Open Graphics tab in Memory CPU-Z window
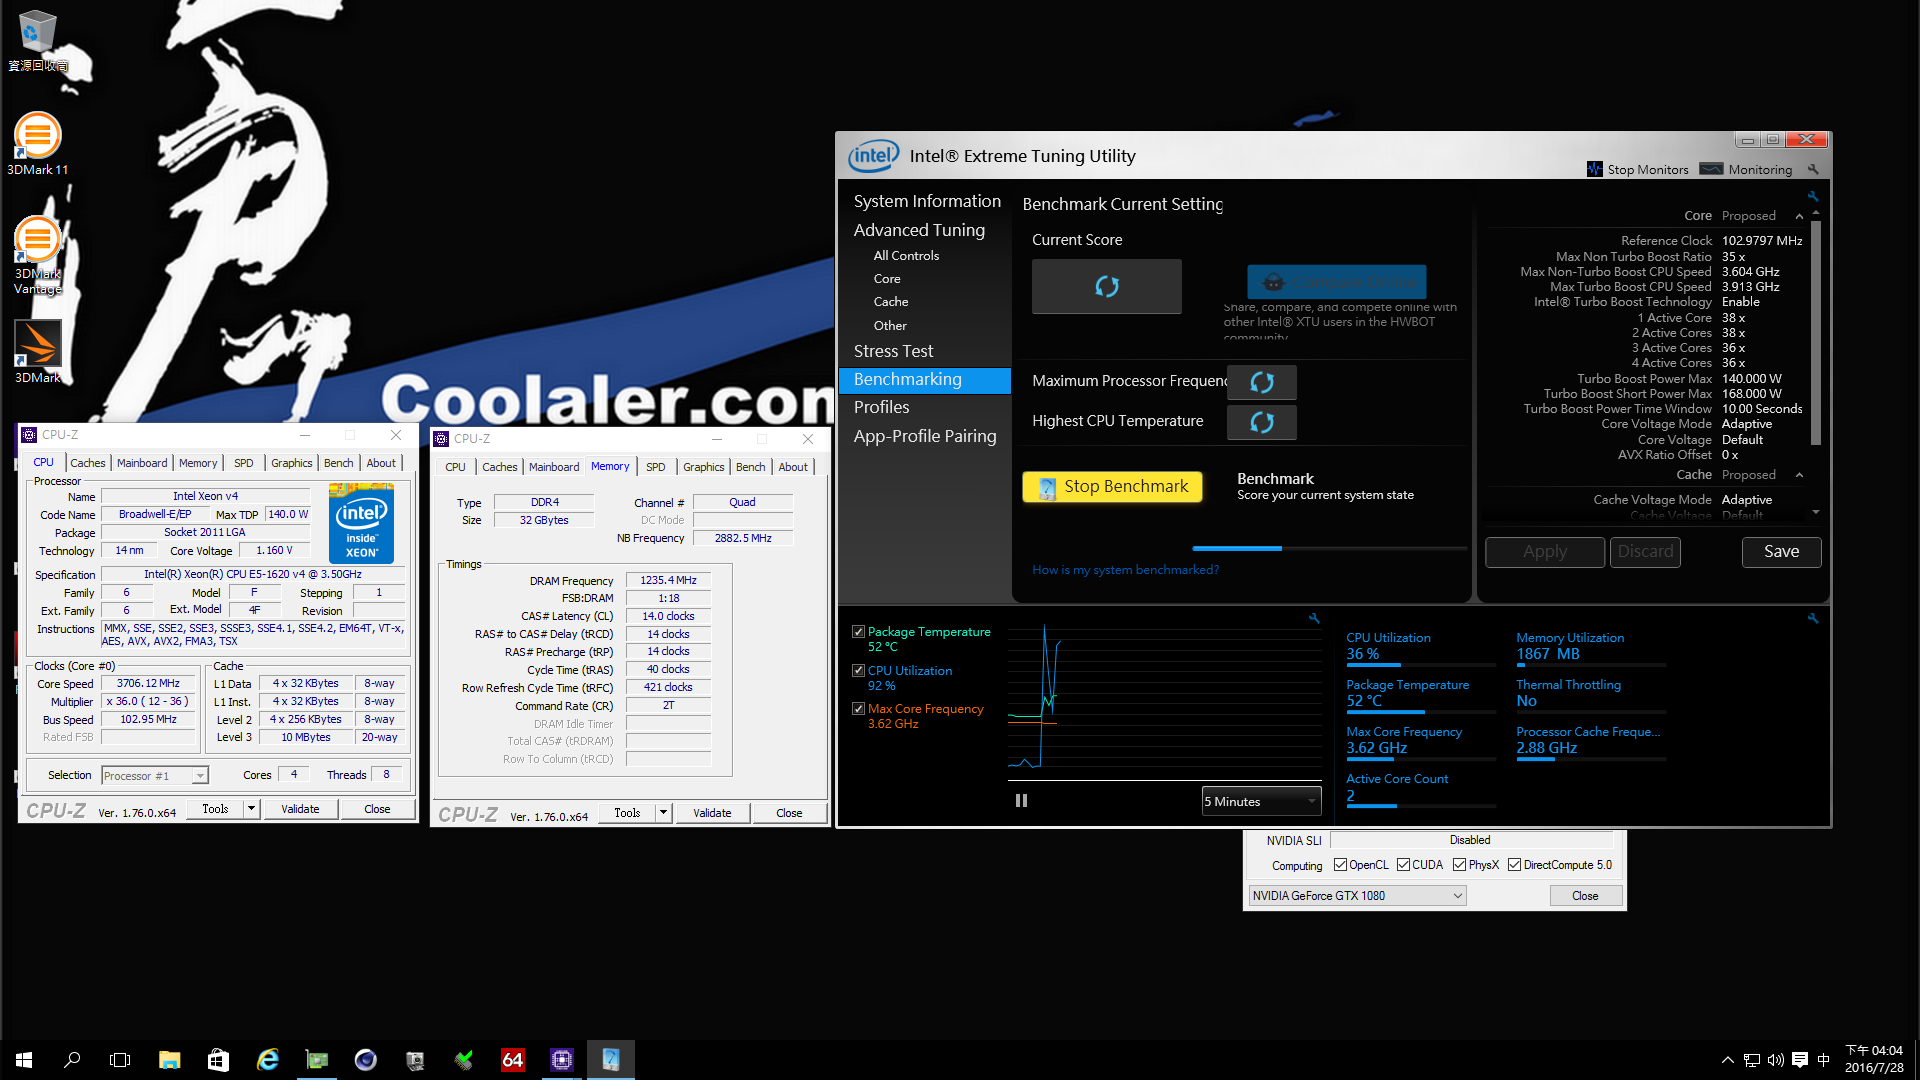Viewport: 1920px width, 1080px height. (703, 467)
